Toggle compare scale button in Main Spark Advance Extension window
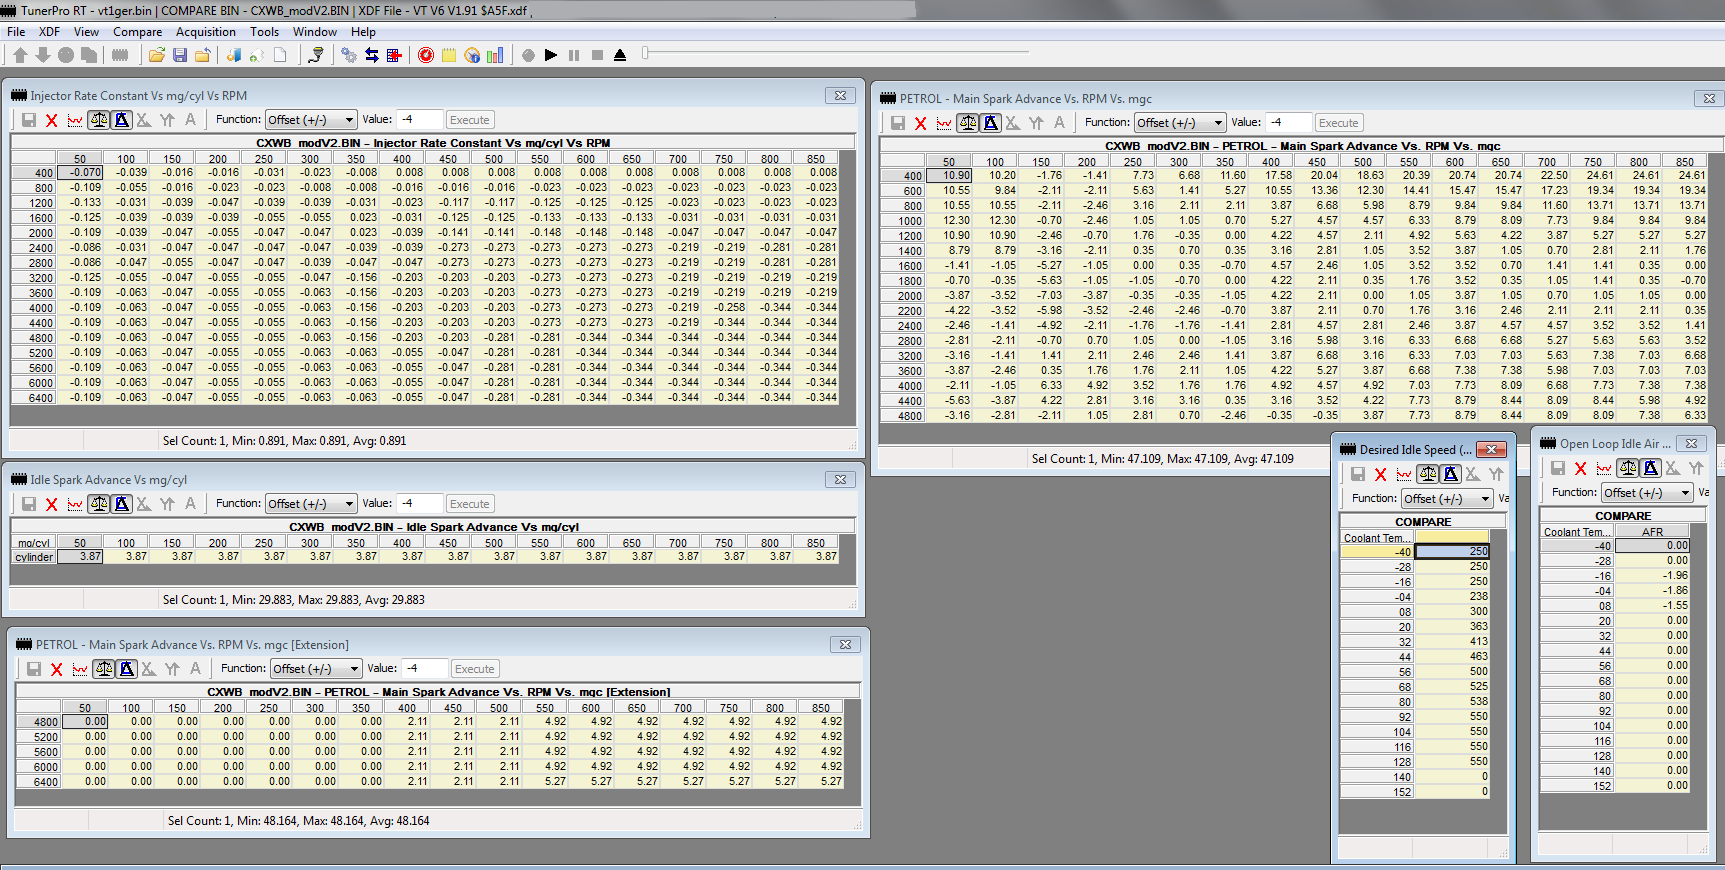 pyautogui.click(x=104, y=669)
